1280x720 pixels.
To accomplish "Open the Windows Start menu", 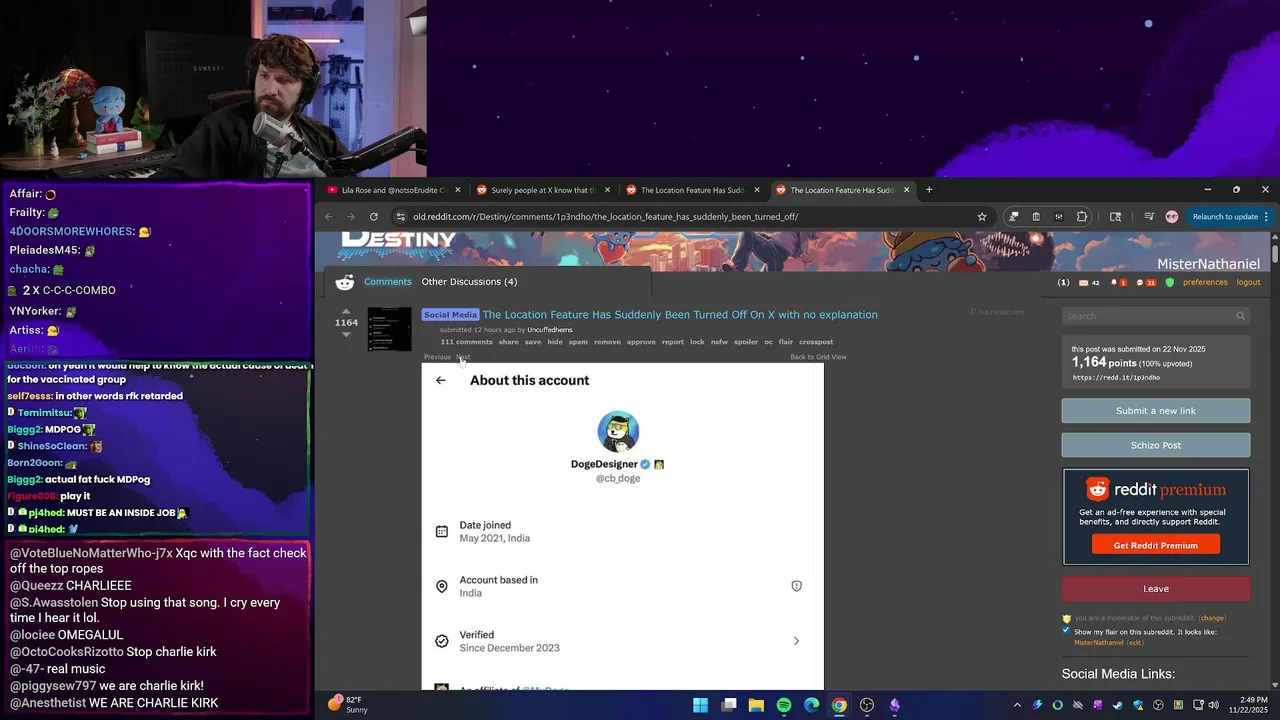I will 701,705.
